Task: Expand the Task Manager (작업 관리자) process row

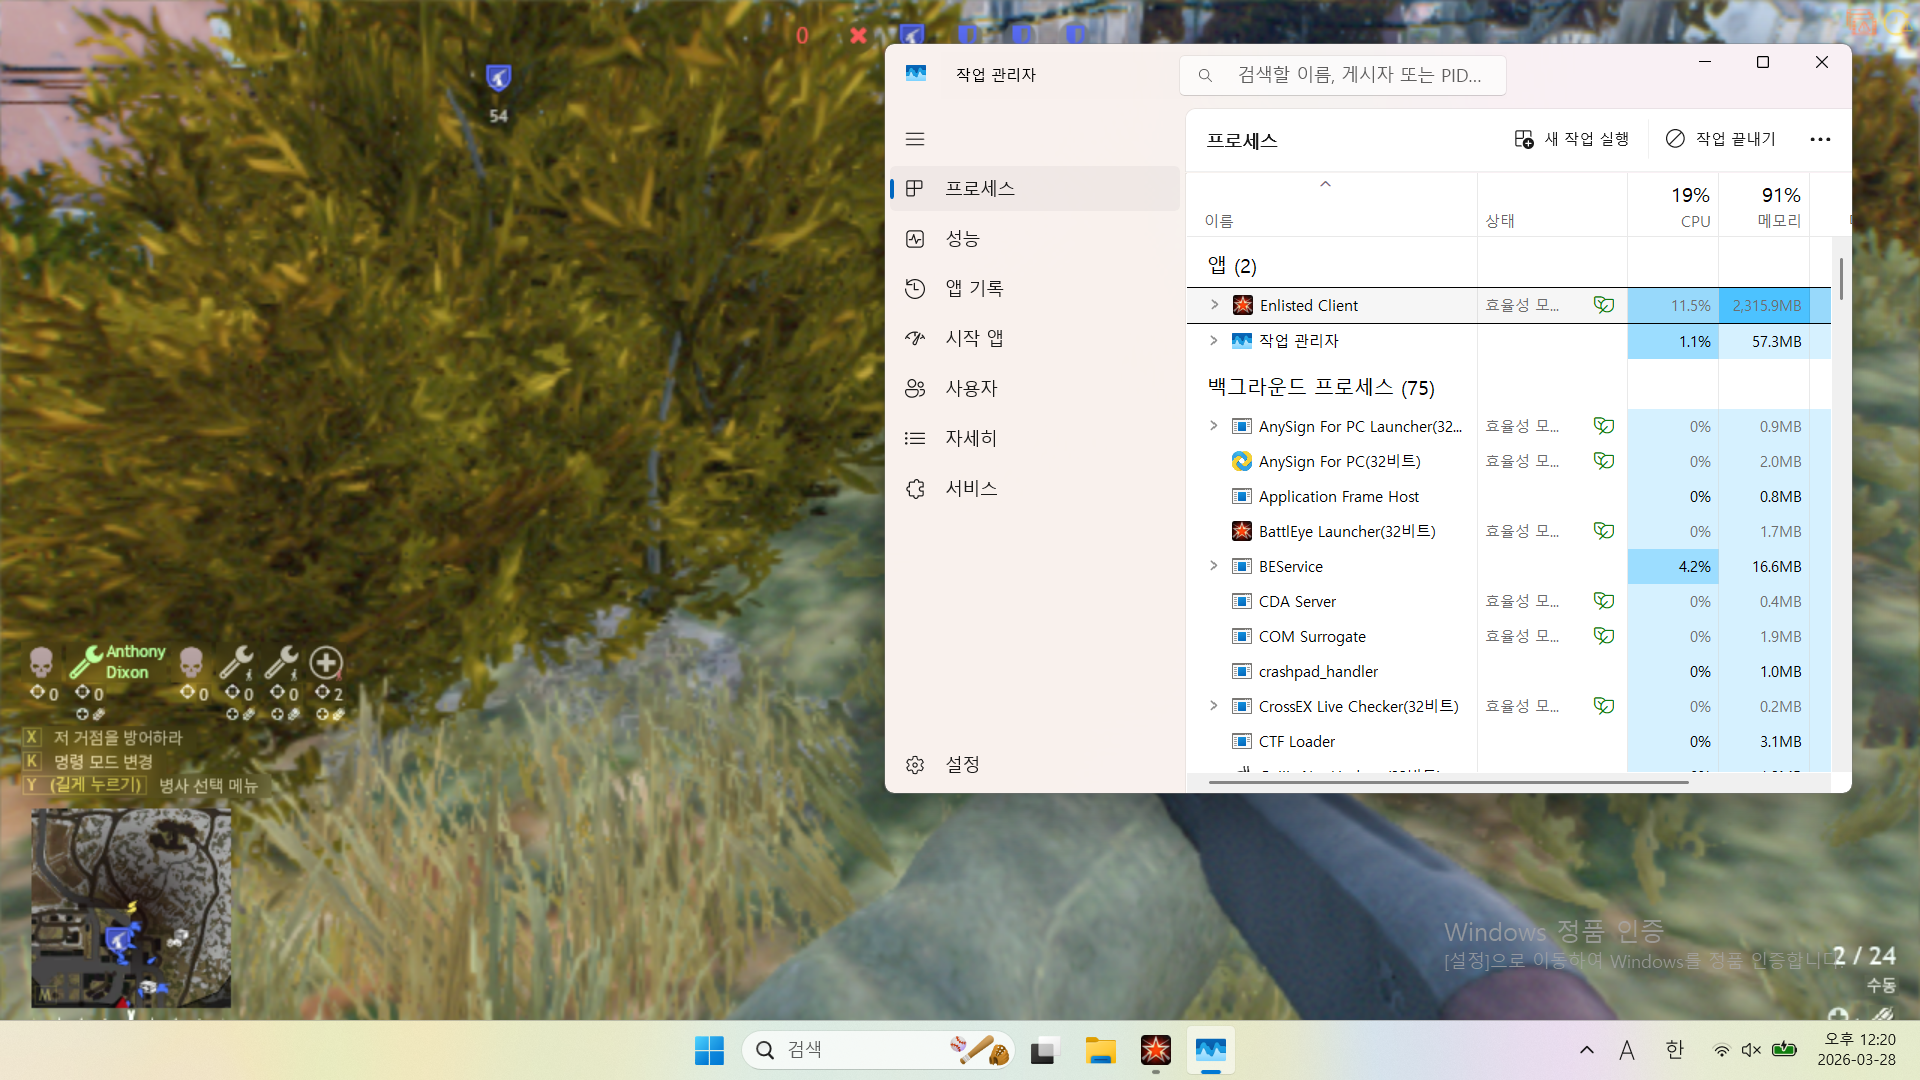Action: pos(1214,341)
